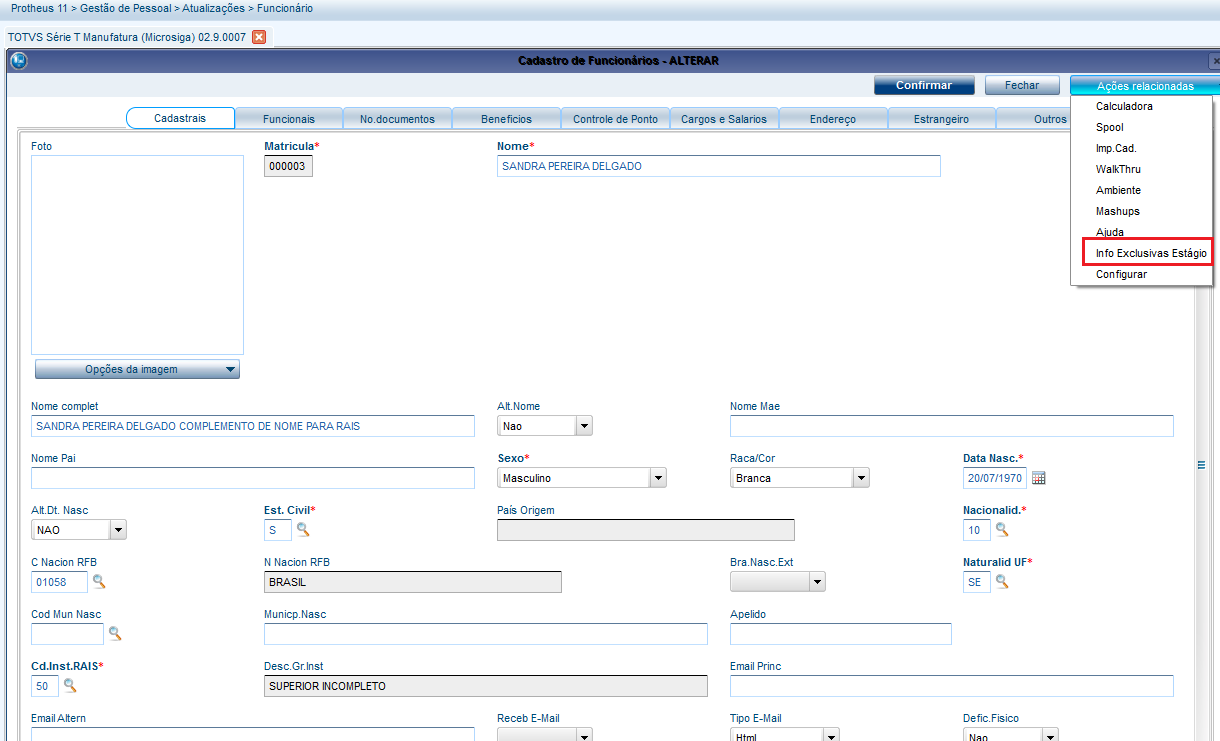
Task: Switch to the No.documentos tab
Action: tap(397, 119)
